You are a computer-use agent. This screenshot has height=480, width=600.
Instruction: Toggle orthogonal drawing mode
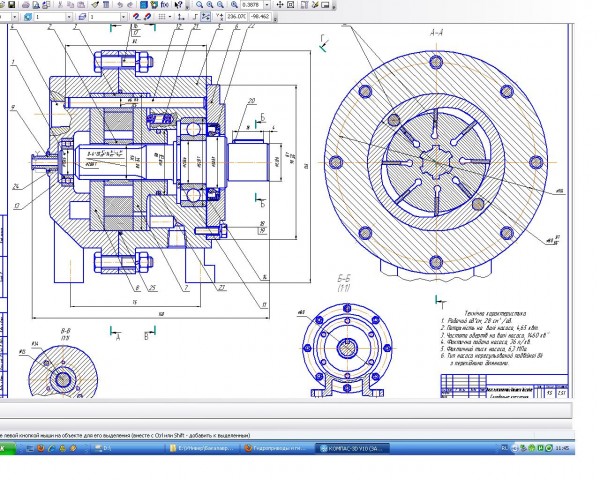point(195,17)
